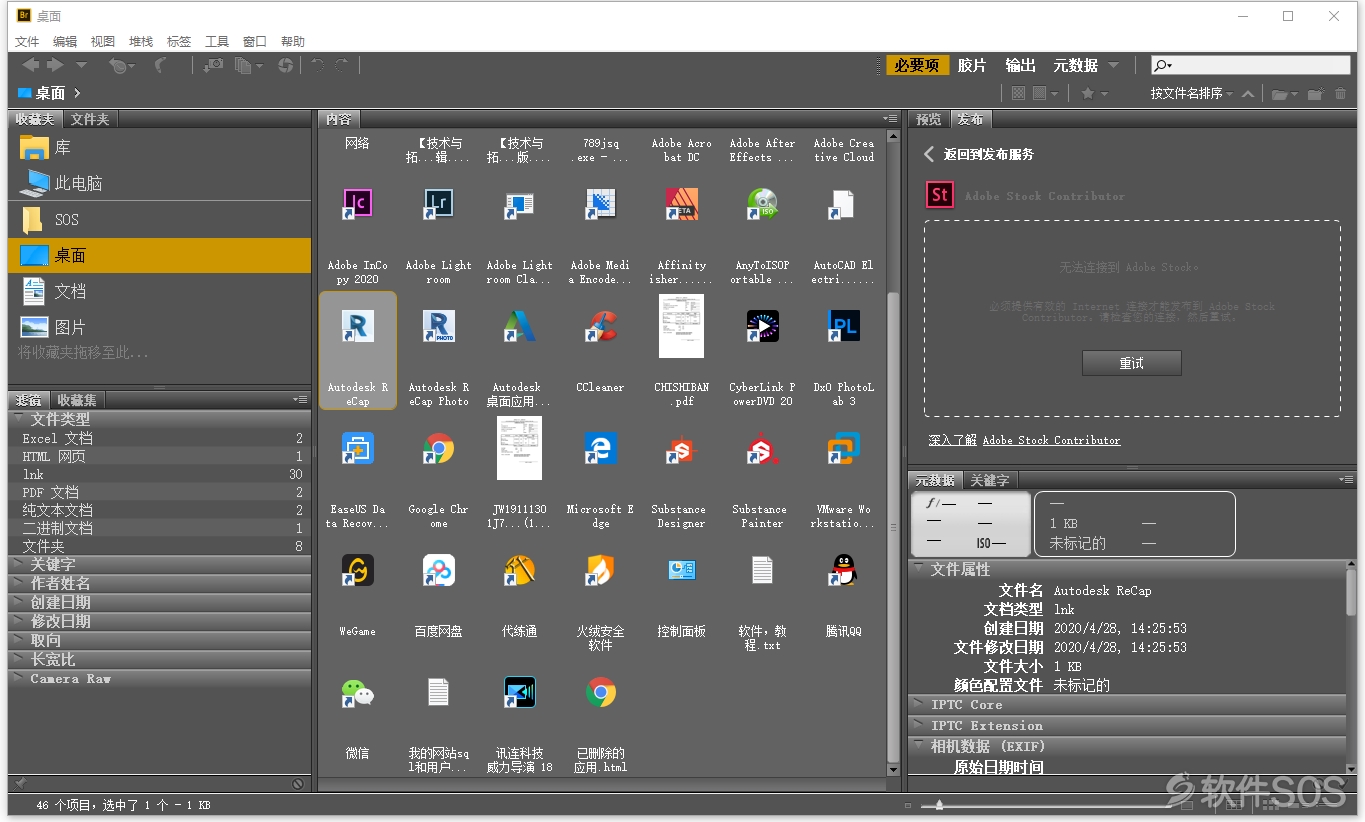Select the DxO PhotoLab 3 shortcut
The width and height of the screenshot is (1365, 822).
point(843,325)
